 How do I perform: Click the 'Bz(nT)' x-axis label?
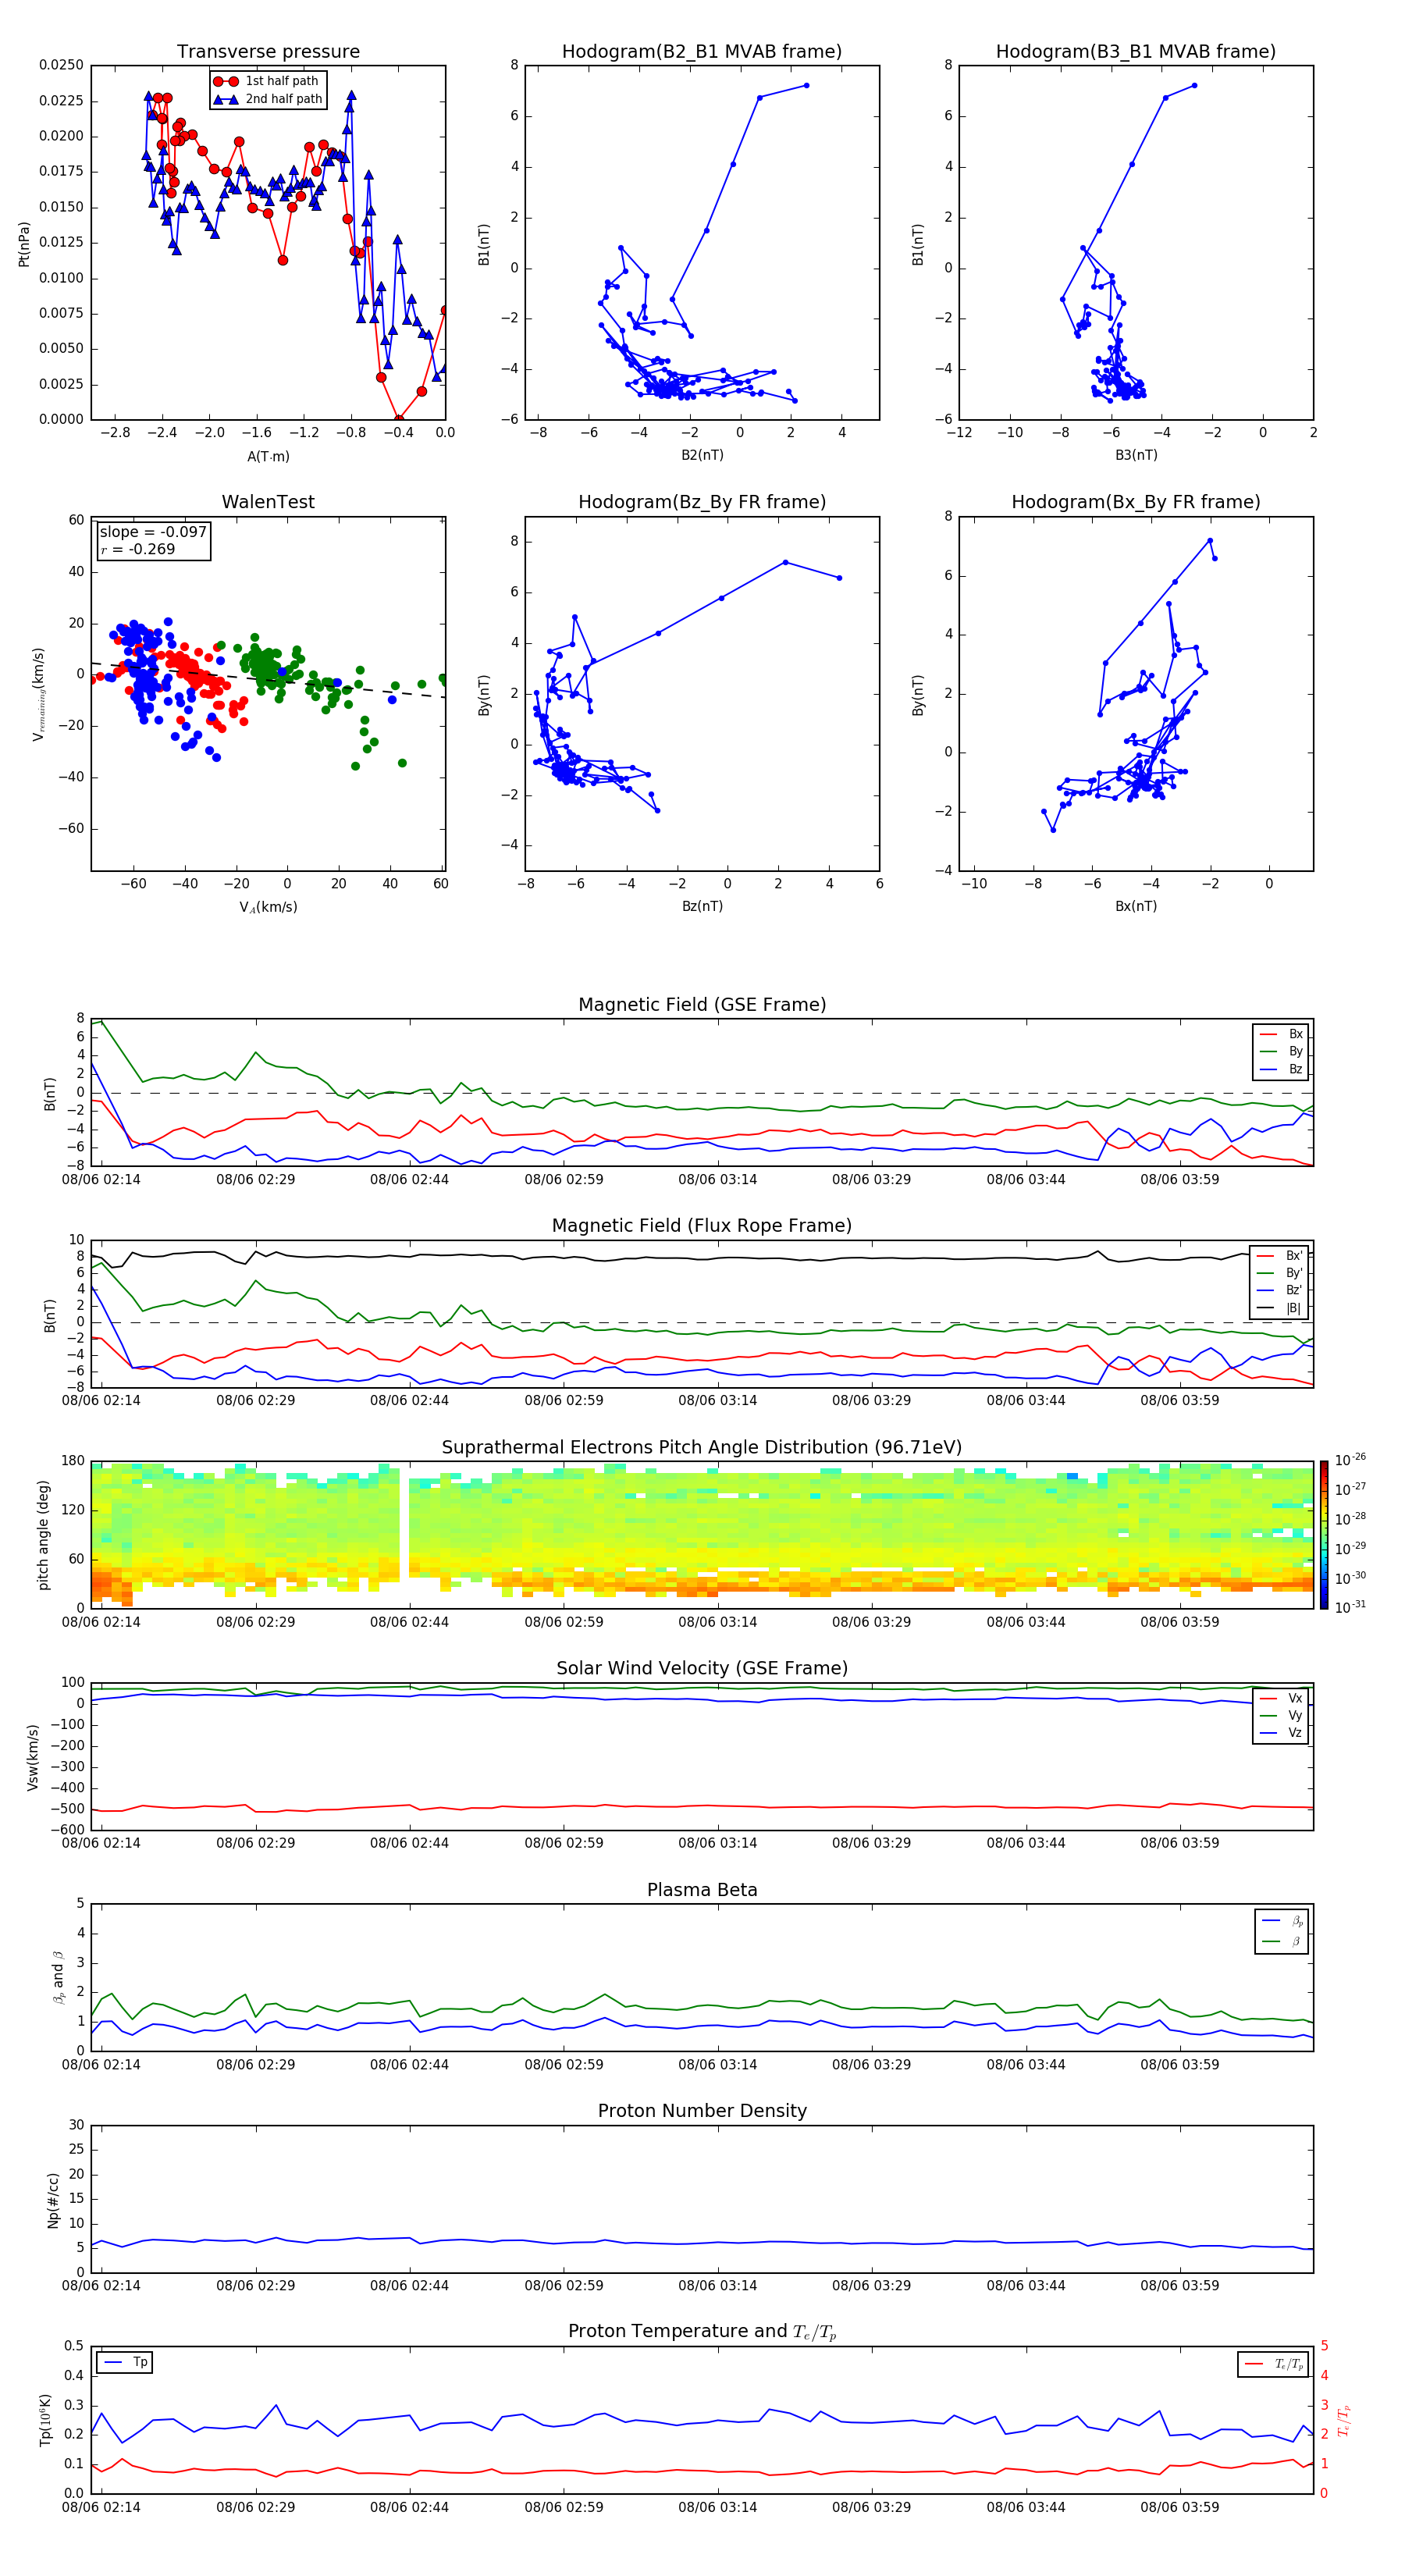[x=702, y=906]
